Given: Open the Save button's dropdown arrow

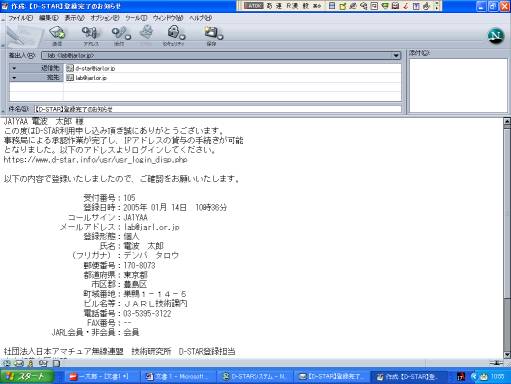Looking at the screenshot, I should [x=221, y=36].
